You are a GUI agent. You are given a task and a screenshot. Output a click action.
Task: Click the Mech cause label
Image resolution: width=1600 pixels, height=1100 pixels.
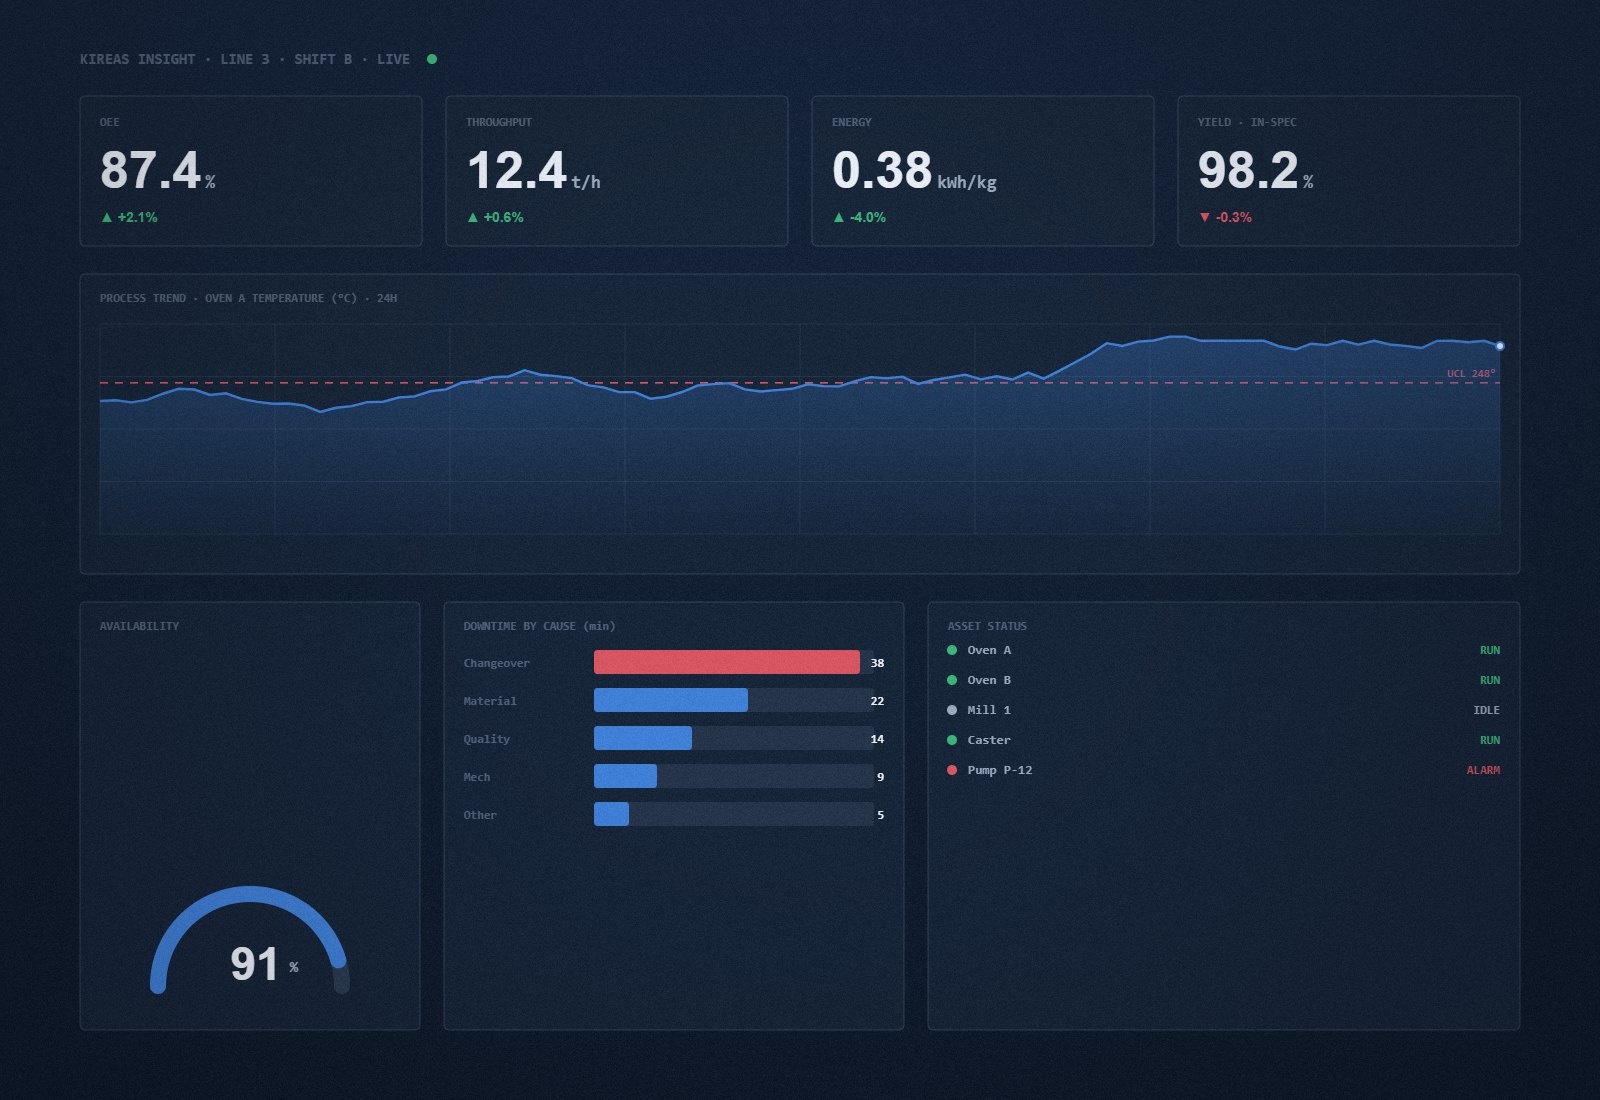pyautogui.click(x=477, y=777)
